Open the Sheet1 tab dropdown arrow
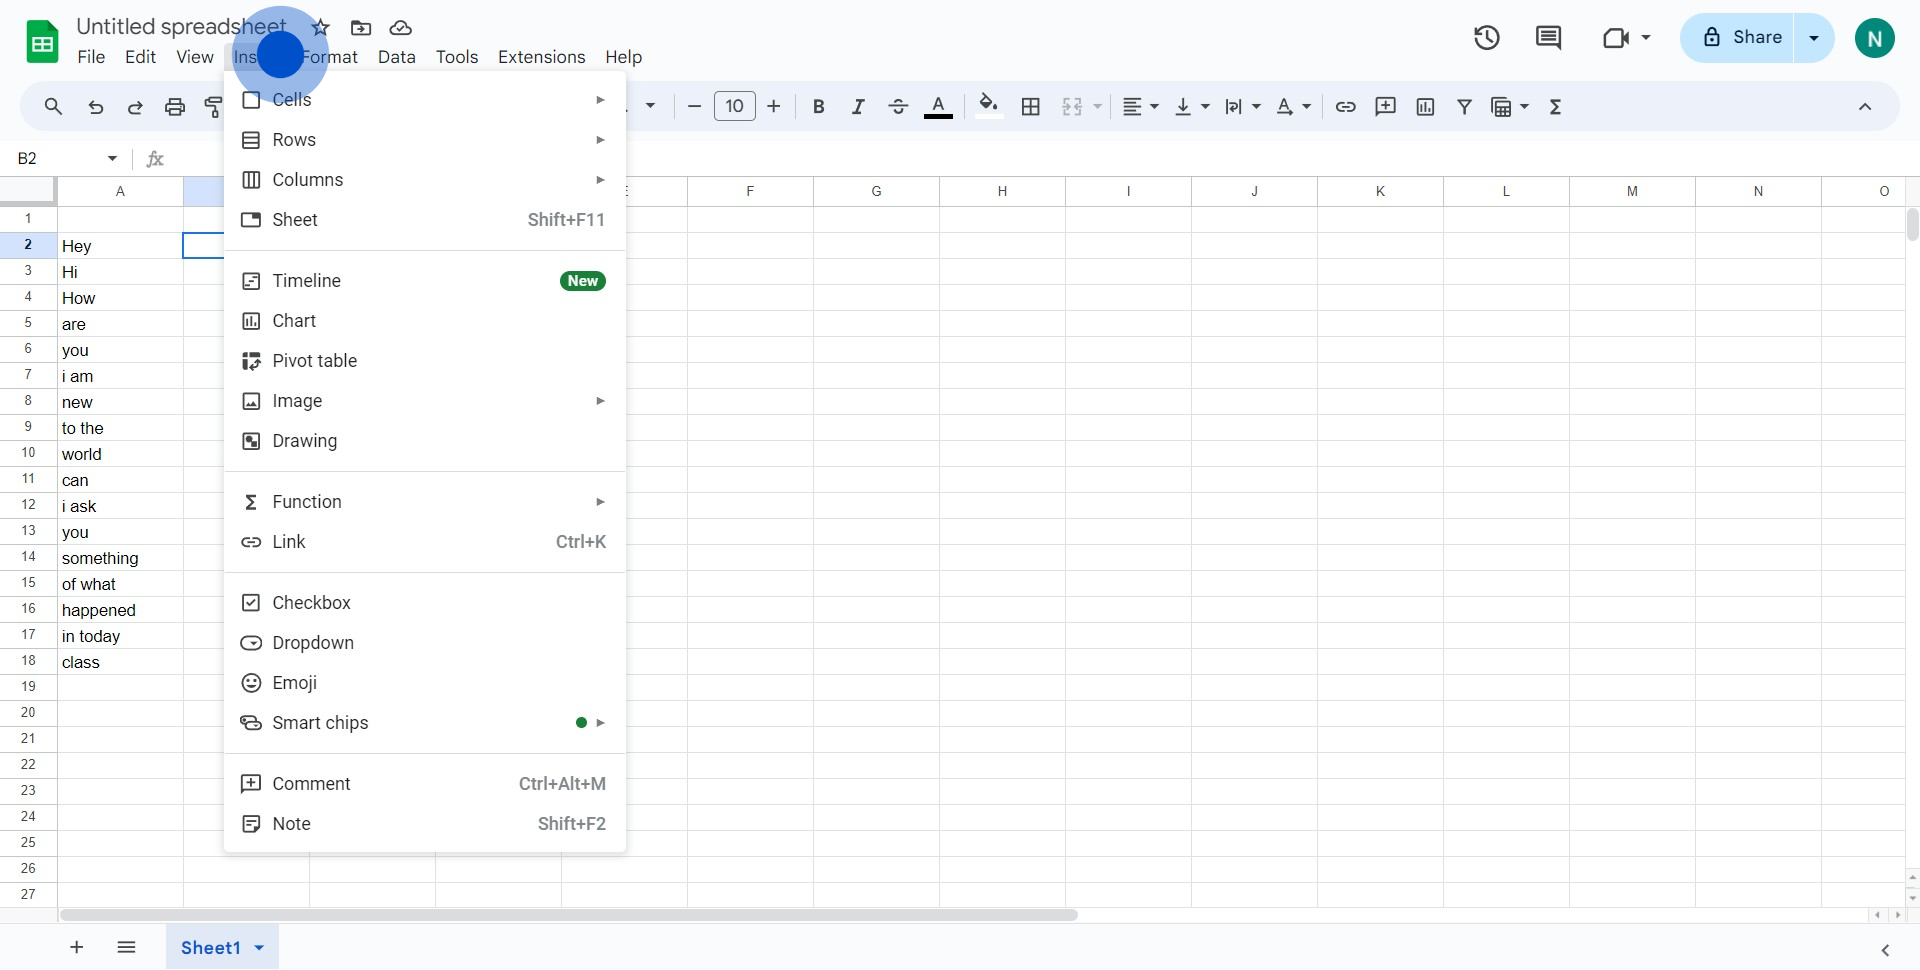This screenshot has width=1920, height=970. pos(260,948)
